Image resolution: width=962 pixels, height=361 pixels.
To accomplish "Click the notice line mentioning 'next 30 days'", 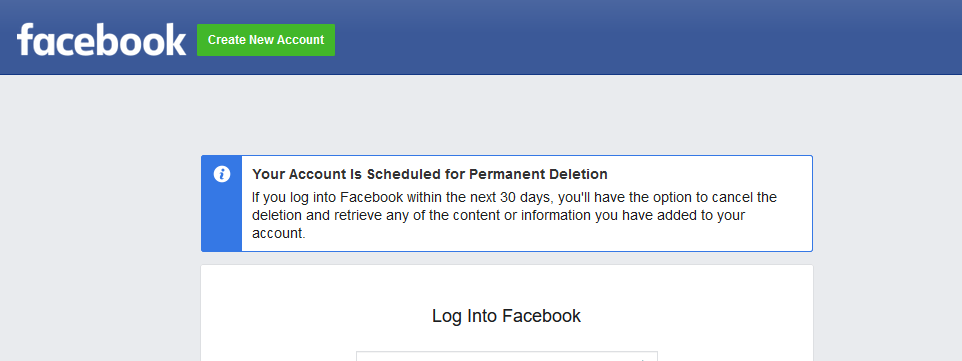I will tap(514, 198).
